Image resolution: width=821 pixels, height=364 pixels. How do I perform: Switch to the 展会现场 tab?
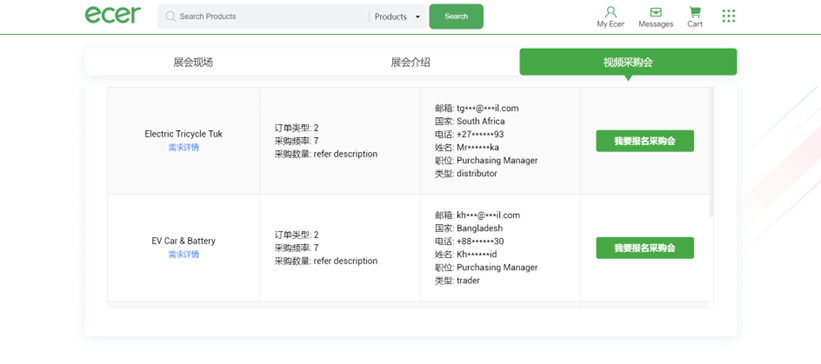tap(193, 62)
